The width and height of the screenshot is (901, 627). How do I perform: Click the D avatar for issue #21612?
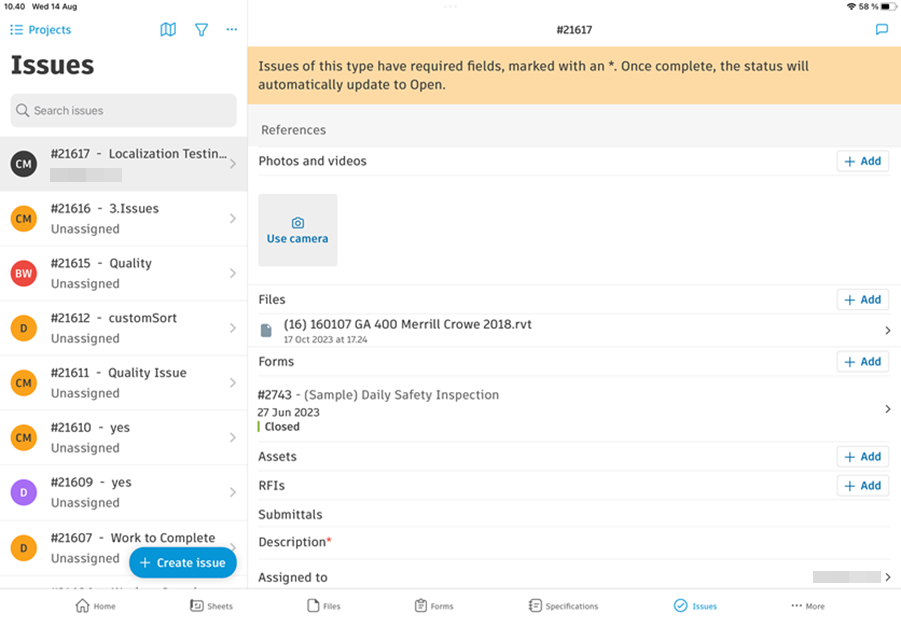[x=24, y=328]
